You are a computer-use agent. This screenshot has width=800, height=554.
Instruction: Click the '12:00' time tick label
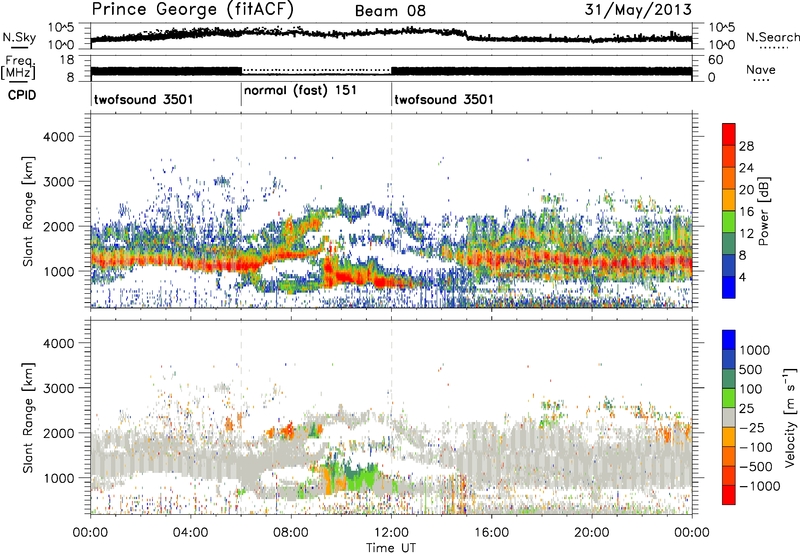pyautogui.click(x=391, y=533)
